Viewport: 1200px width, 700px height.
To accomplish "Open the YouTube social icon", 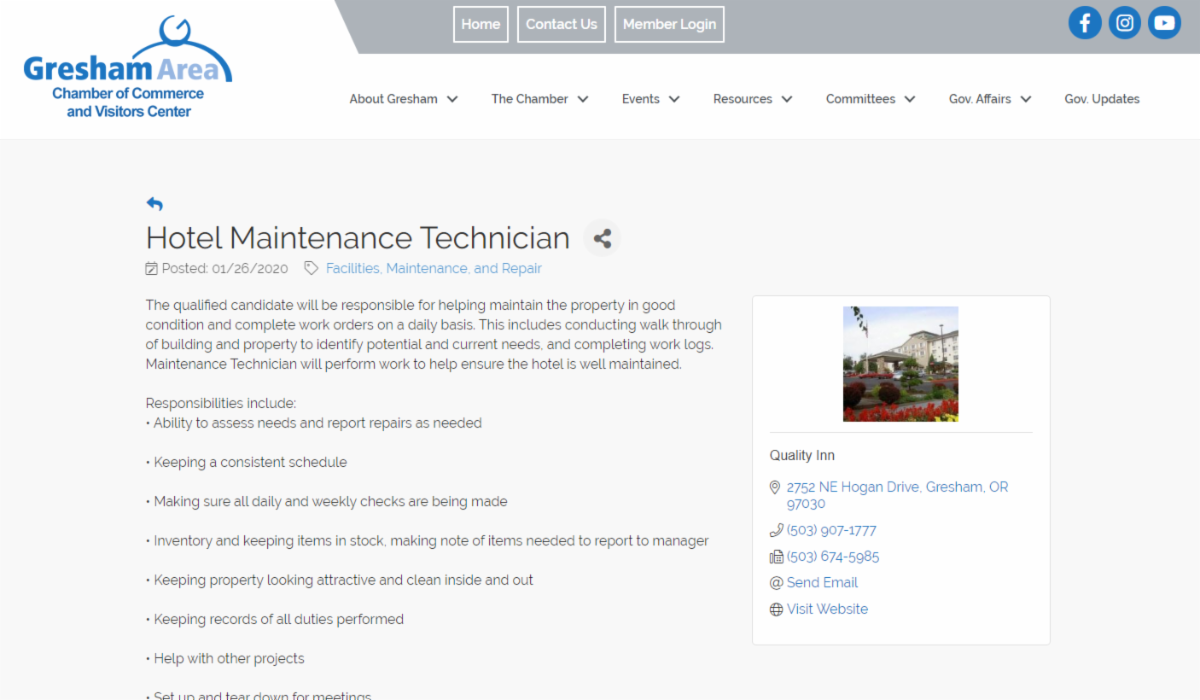I will coord(1164,23).
